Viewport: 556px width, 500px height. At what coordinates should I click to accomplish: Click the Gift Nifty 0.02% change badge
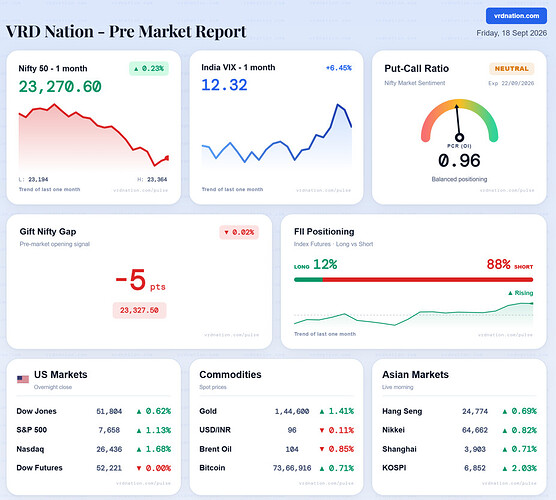tap(239, 232)
